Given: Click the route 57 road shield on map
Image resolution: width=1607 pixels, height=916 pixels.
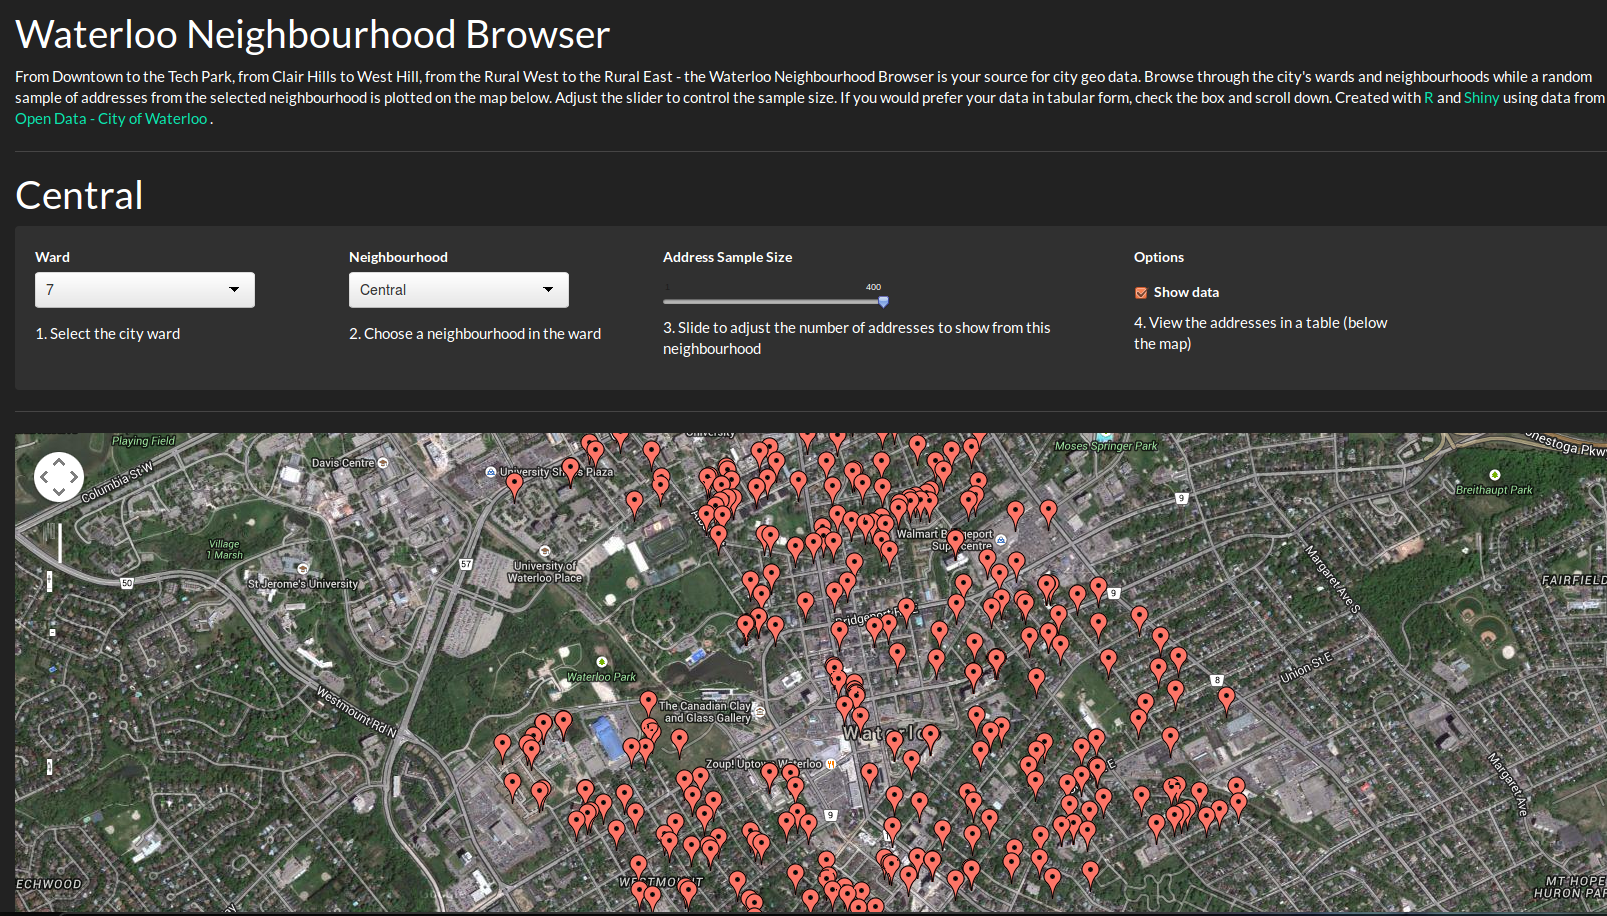Looking at the screenshot, I should pyautogui.click(x=466, y=564).
